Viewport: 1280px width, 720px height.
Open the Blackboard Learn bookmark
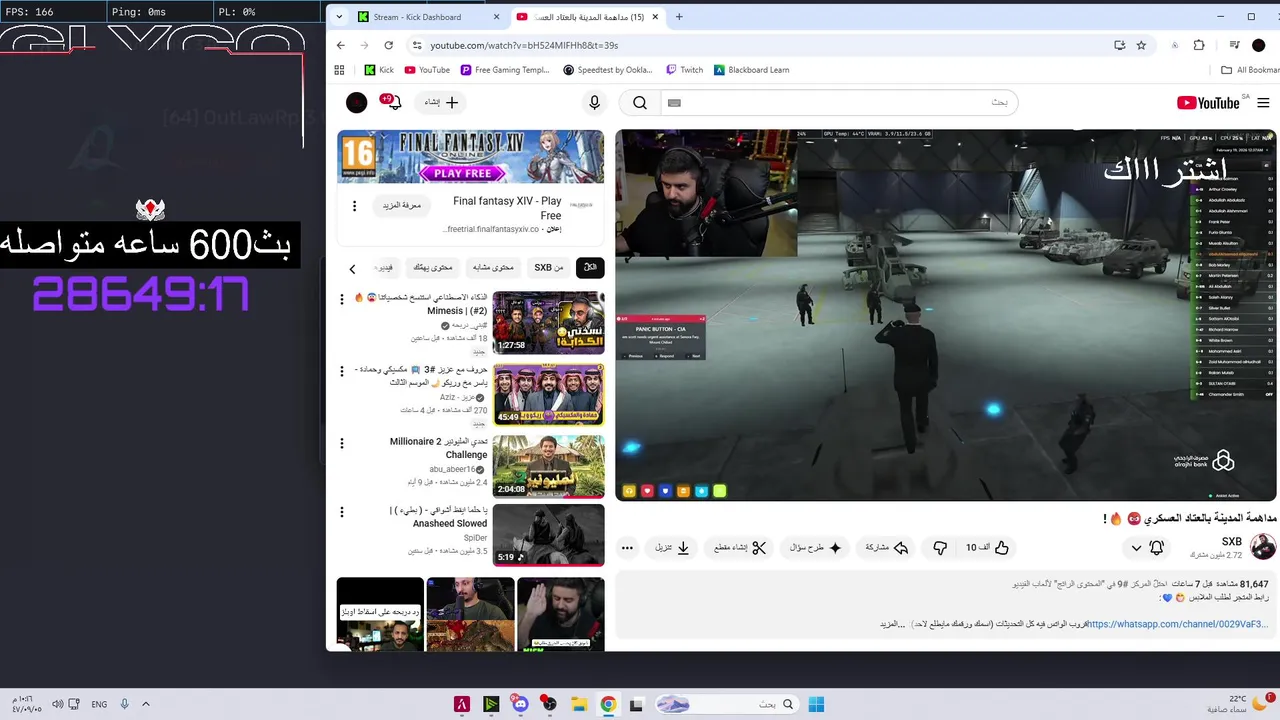[752, 70]
